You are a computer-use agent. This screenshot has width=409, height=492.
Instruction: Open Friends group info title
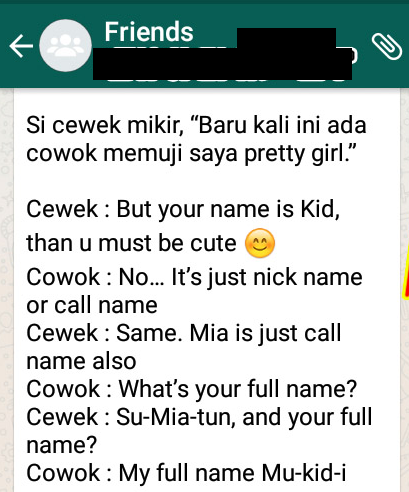(149, 32)
